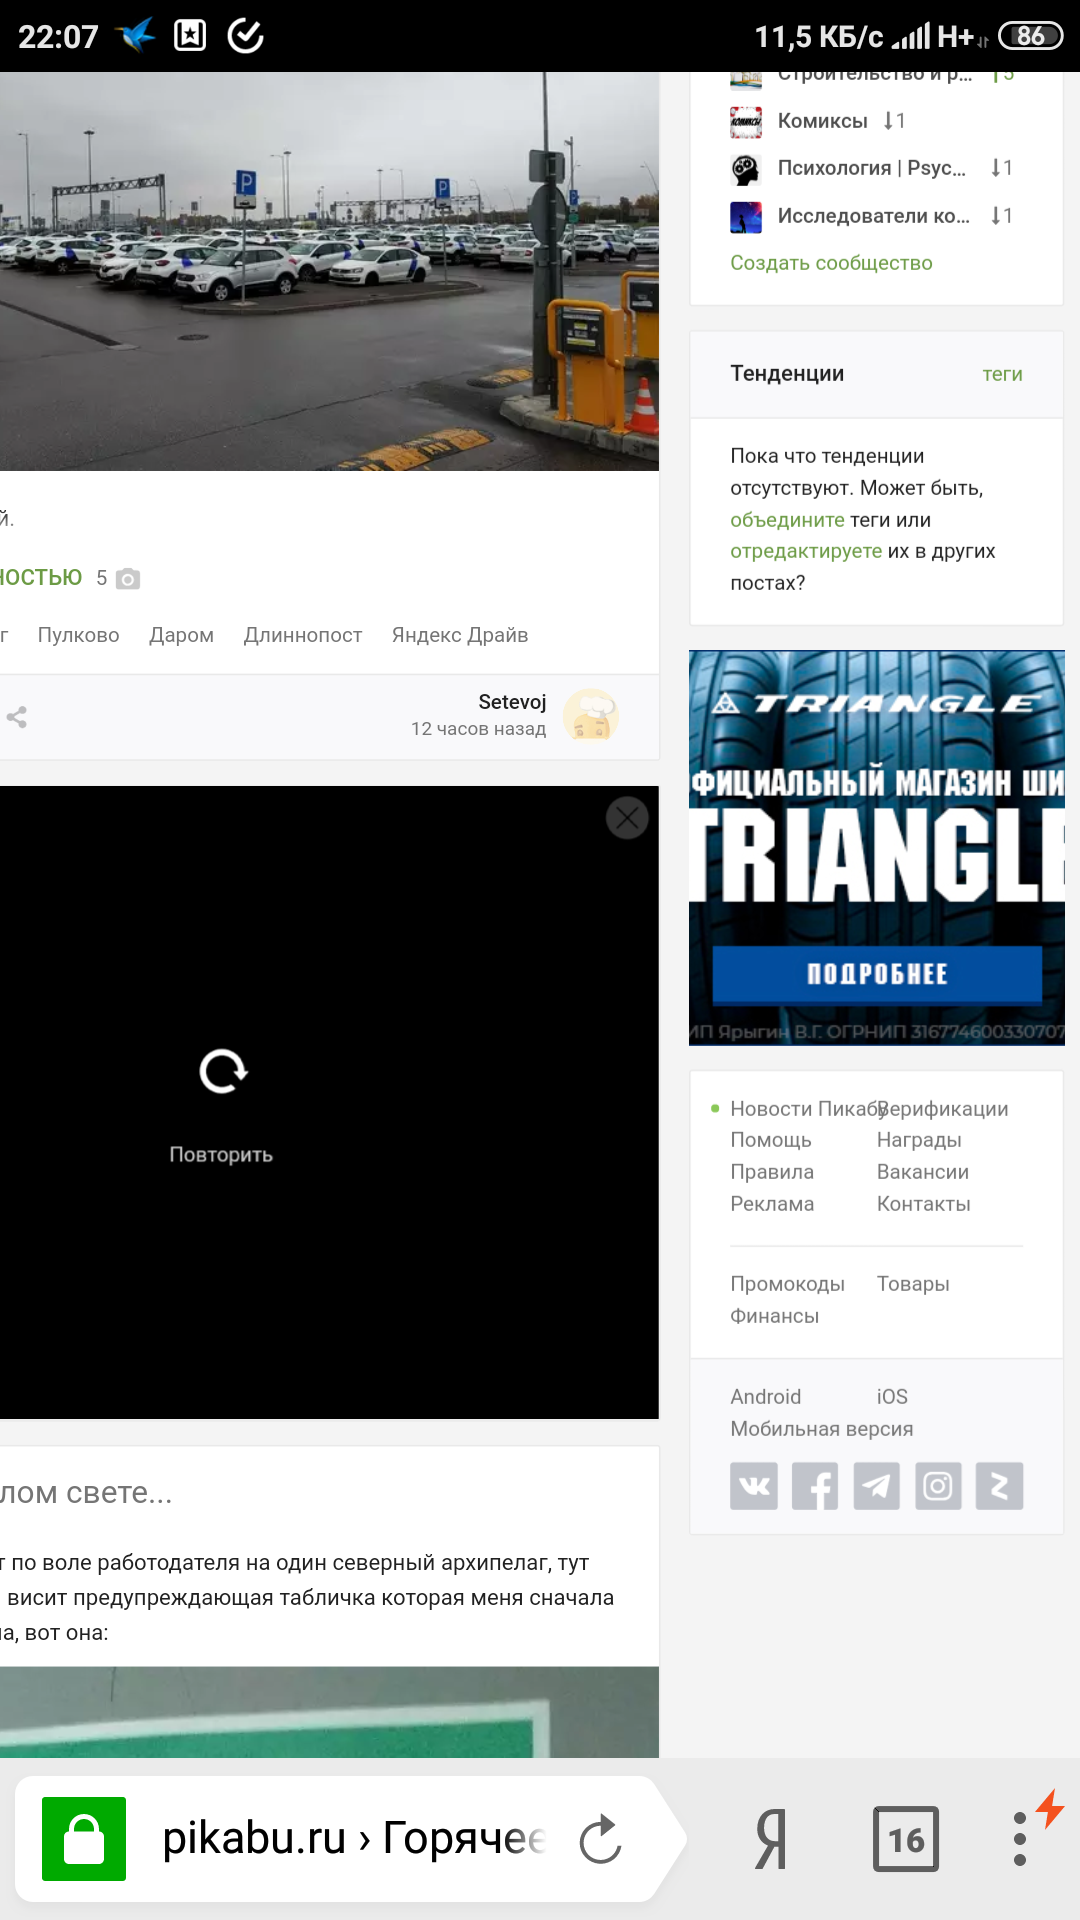Open Yandex home with Я button
The height and width of the screenshot is (1920, 1080).
[771, 1839]
